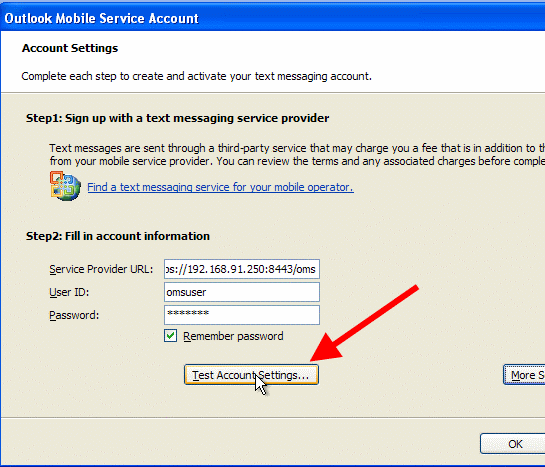This screenshot has width=545, height=467.
Task: Click the third-party service fee paragraph
Action: [x=297, y=155]
